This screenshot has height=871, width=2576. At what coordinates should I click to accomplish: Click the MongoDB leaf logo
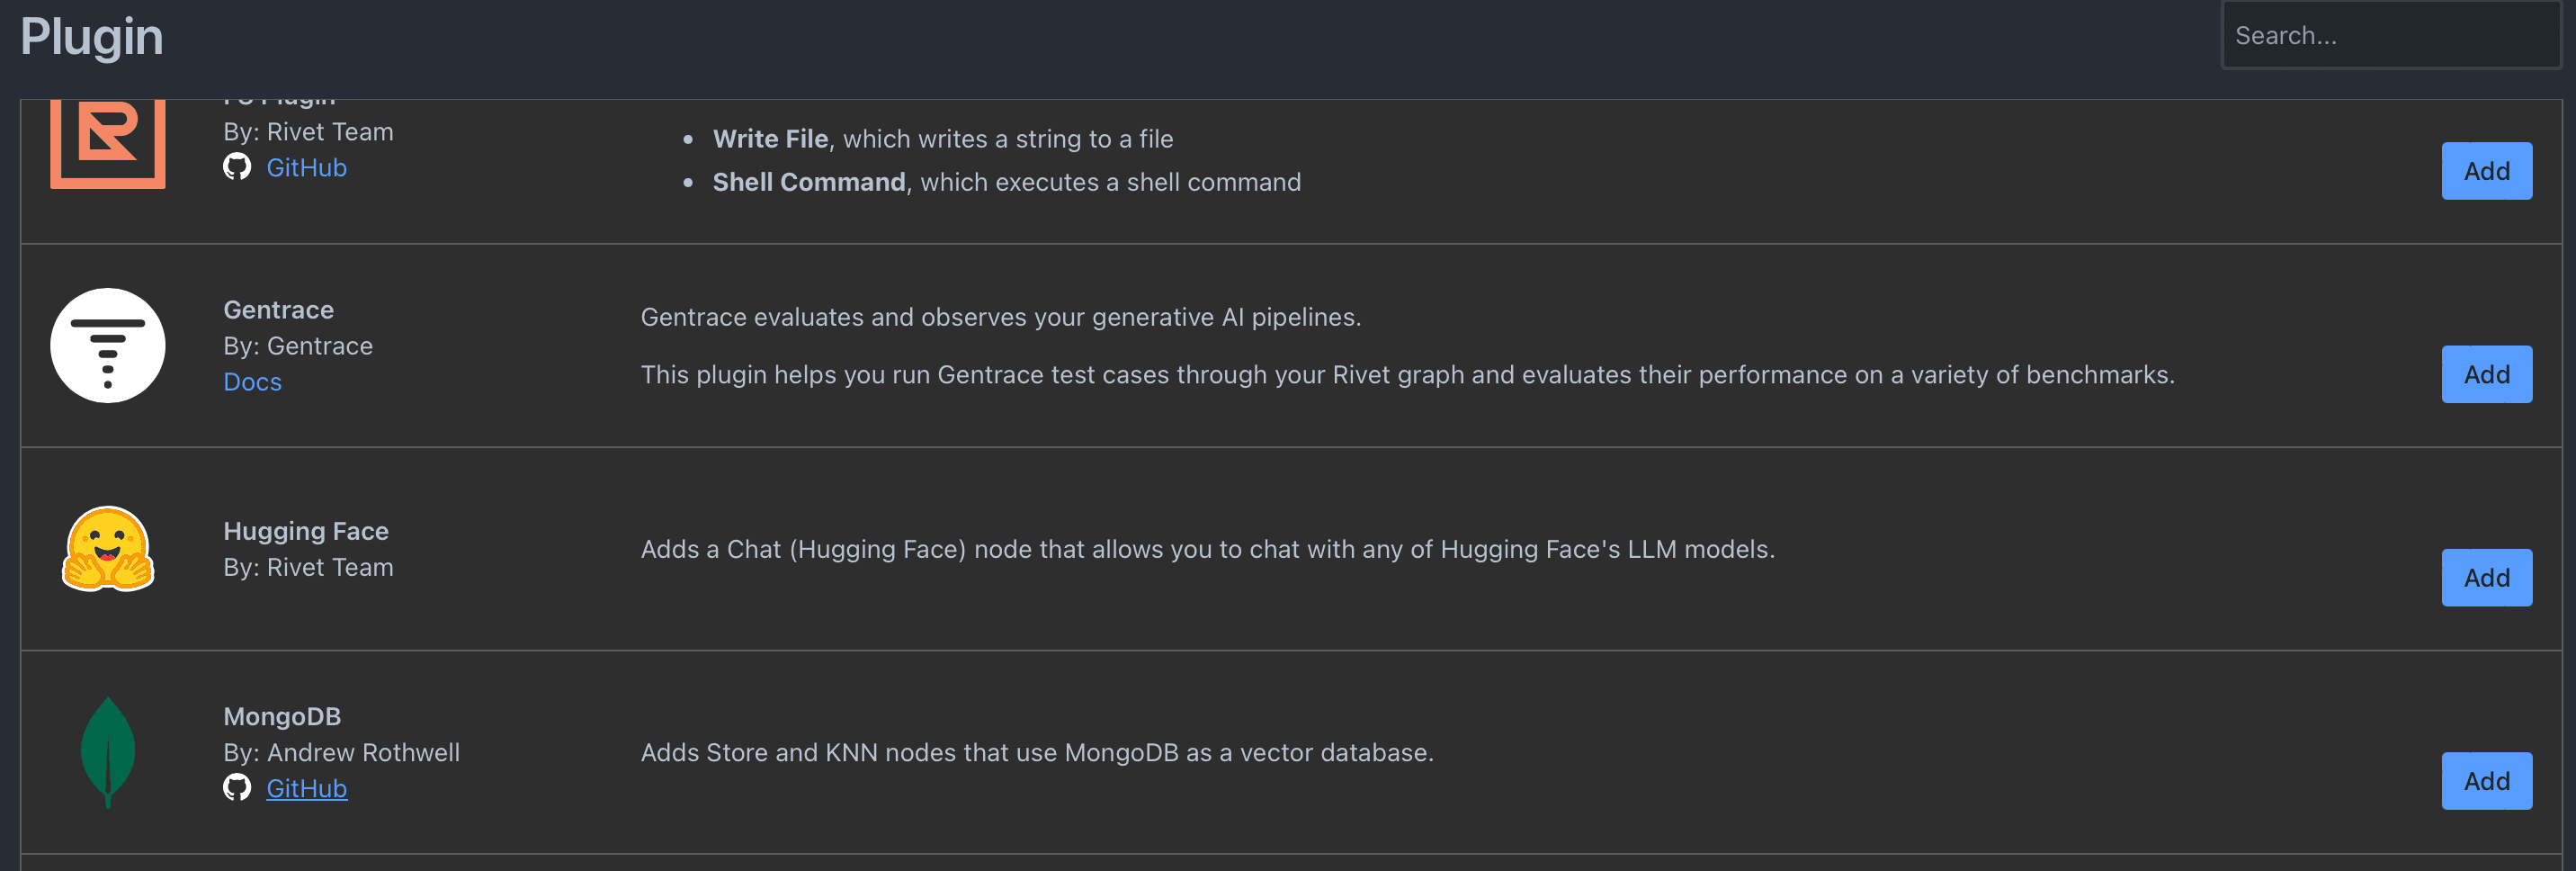[x=108, y=752]
